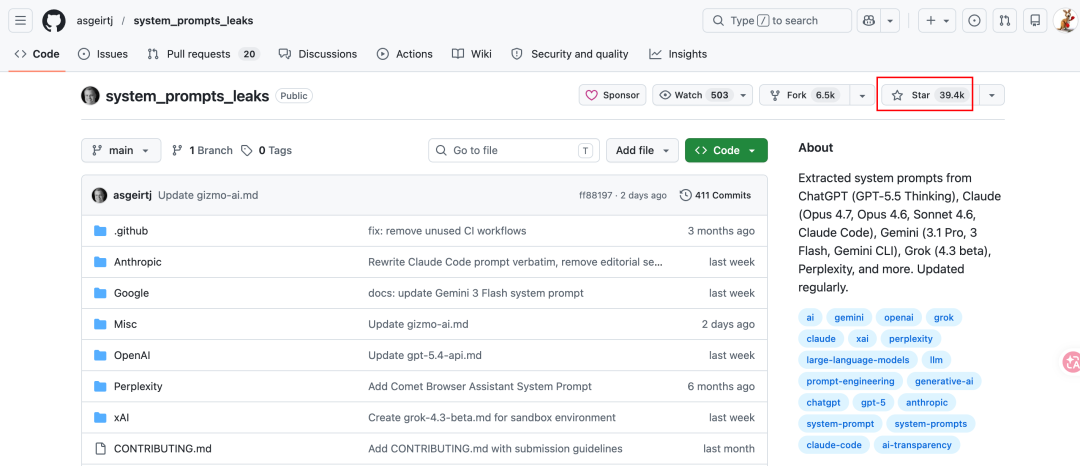Click the CONTRIBUTING.md file icon
The height and width of the screenshot is (466, 1080).
point(101,448)
